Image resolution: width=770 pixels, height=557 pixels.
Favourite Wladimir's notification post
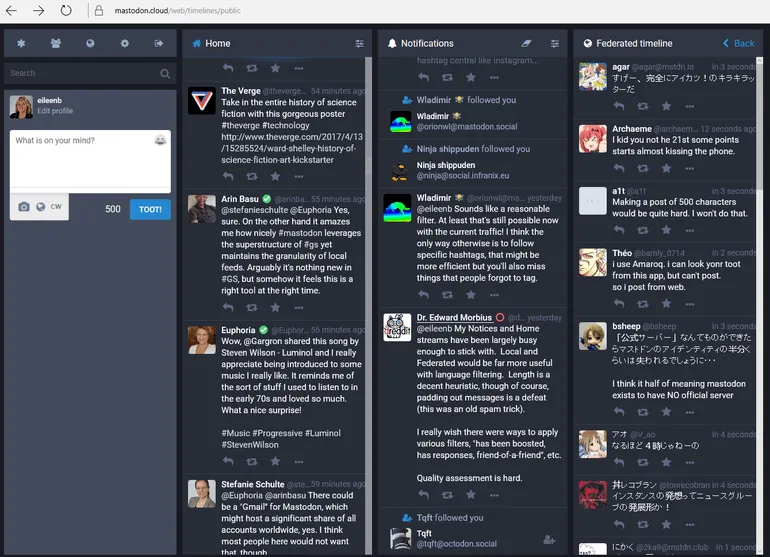click(x=471, y=295)
